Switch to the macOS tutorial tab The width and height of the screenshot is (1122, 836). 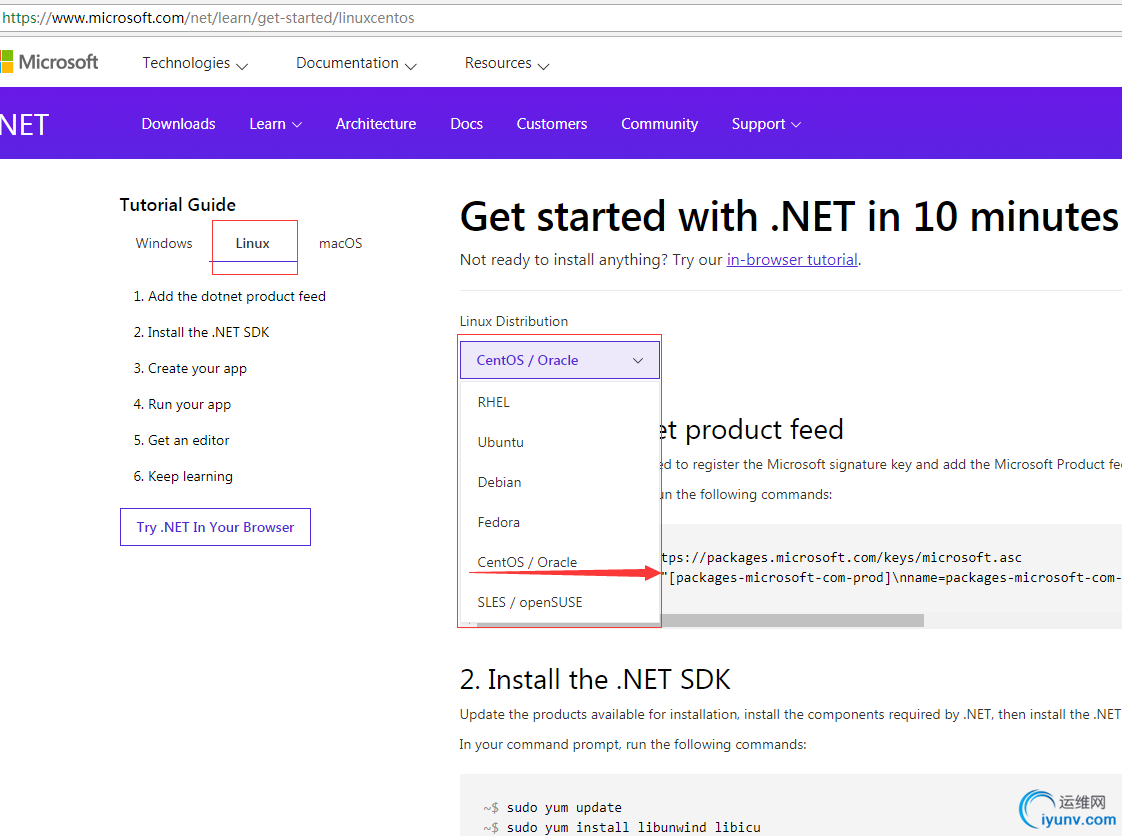[341, 243]
